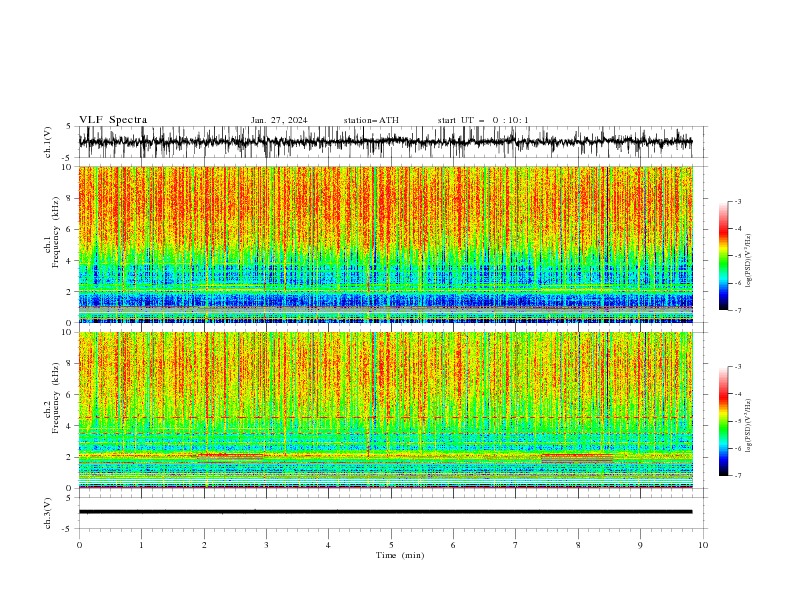
Task: Click the 'ch.3(V)' waveform axis label
Action: click(x=48, y=513)
